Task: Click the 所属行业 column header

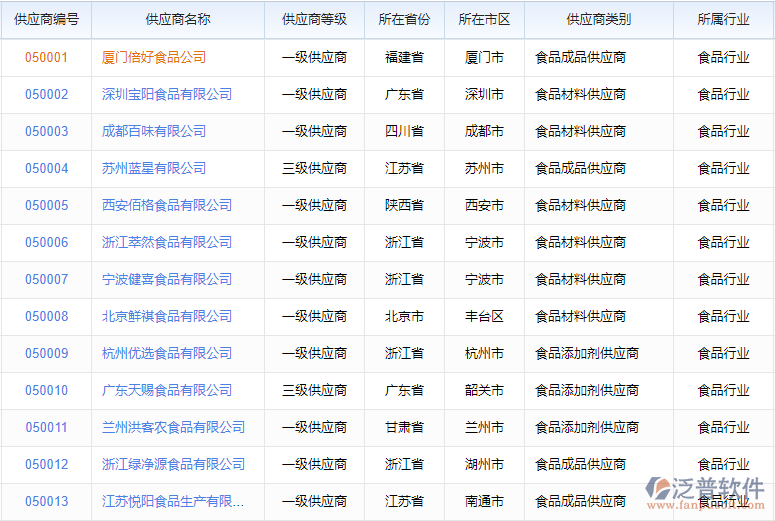Action: click(x=723, y=19)
